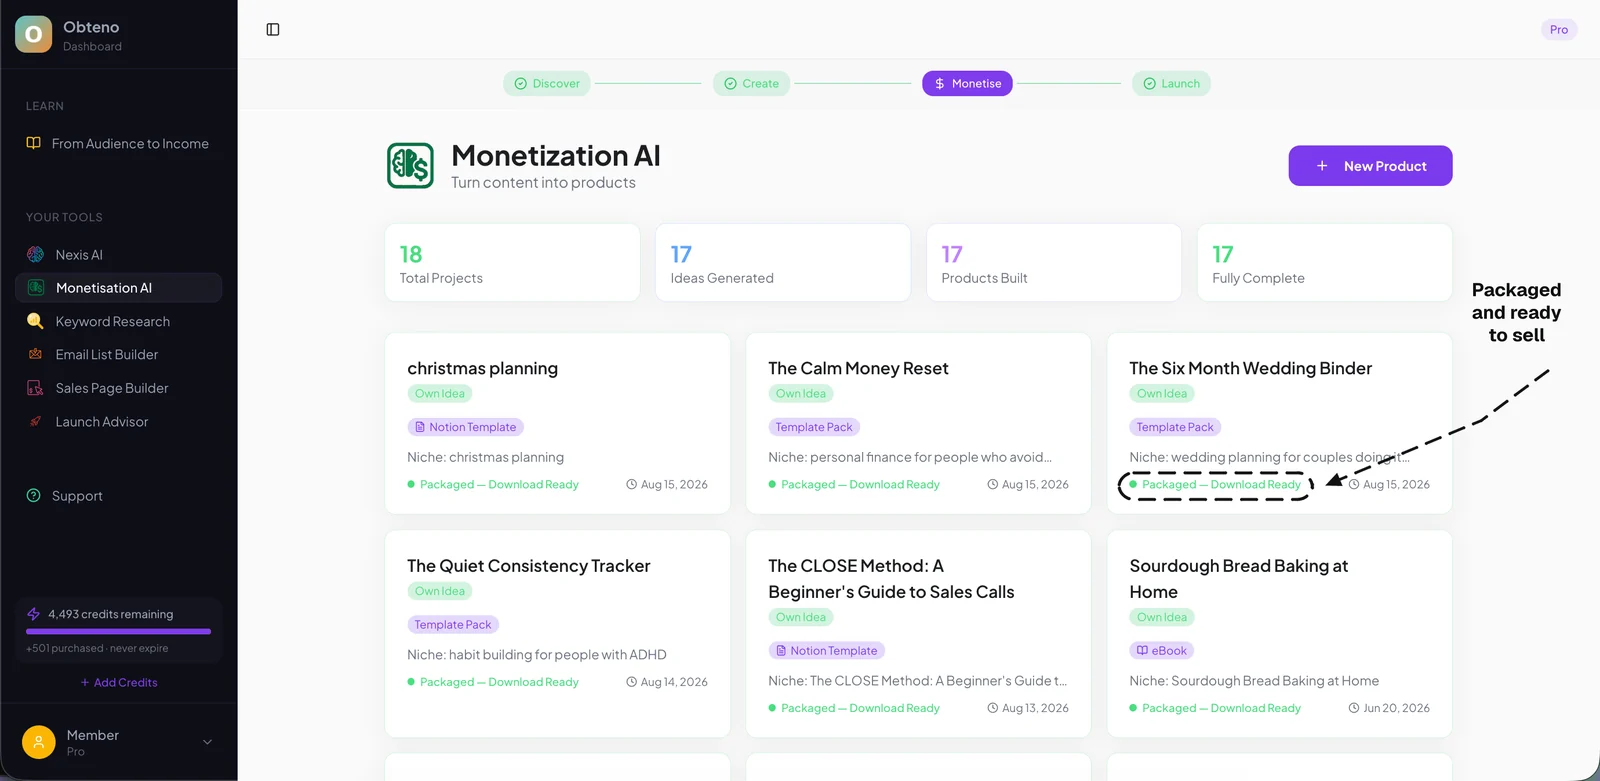1600x781 pixels.
Task: Click the Pro plan badge
Action: [1559, 30]
